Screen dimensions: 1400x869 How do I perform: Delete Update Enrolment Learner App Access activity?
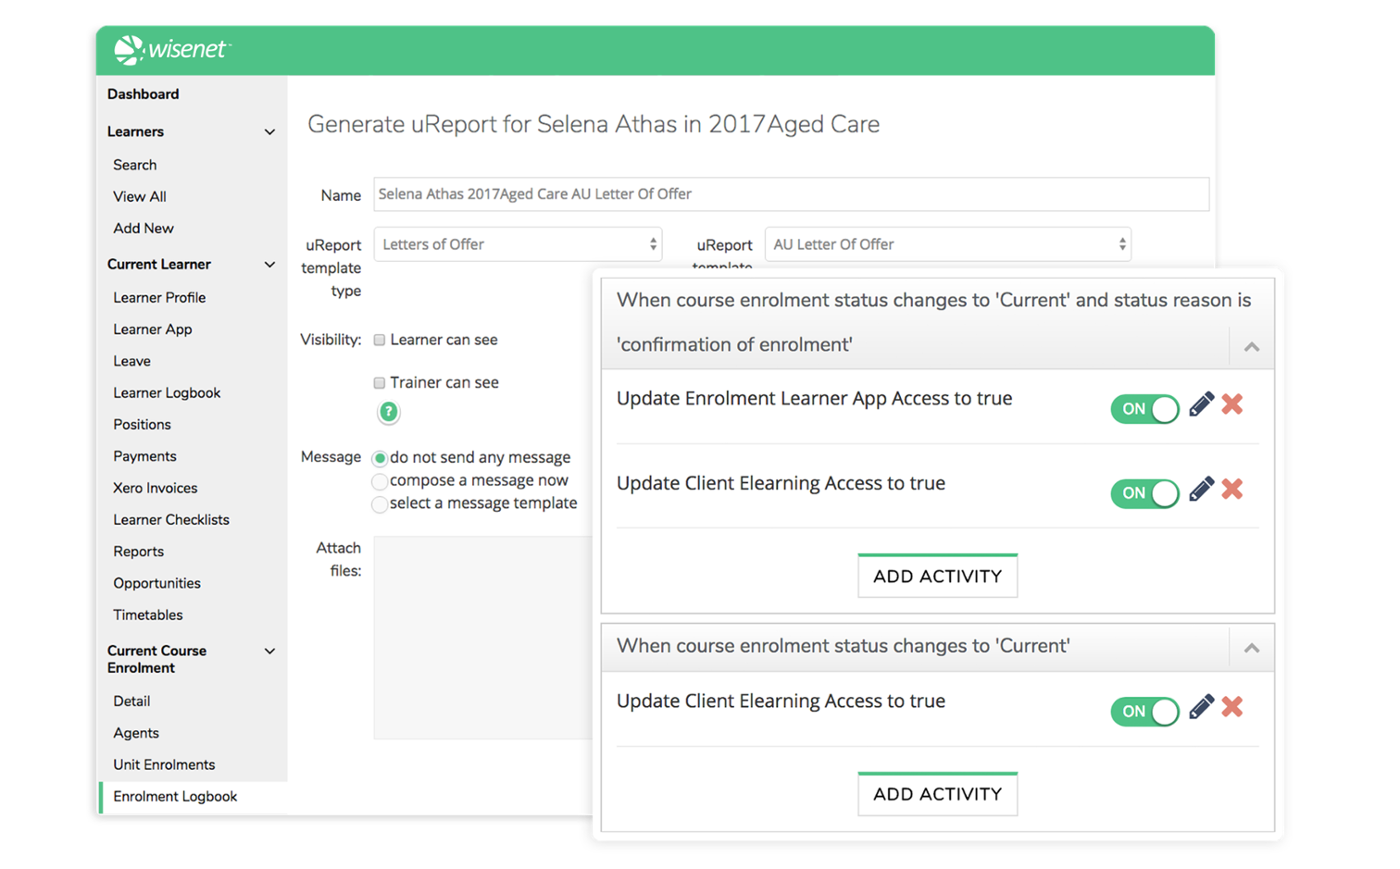1232,404
